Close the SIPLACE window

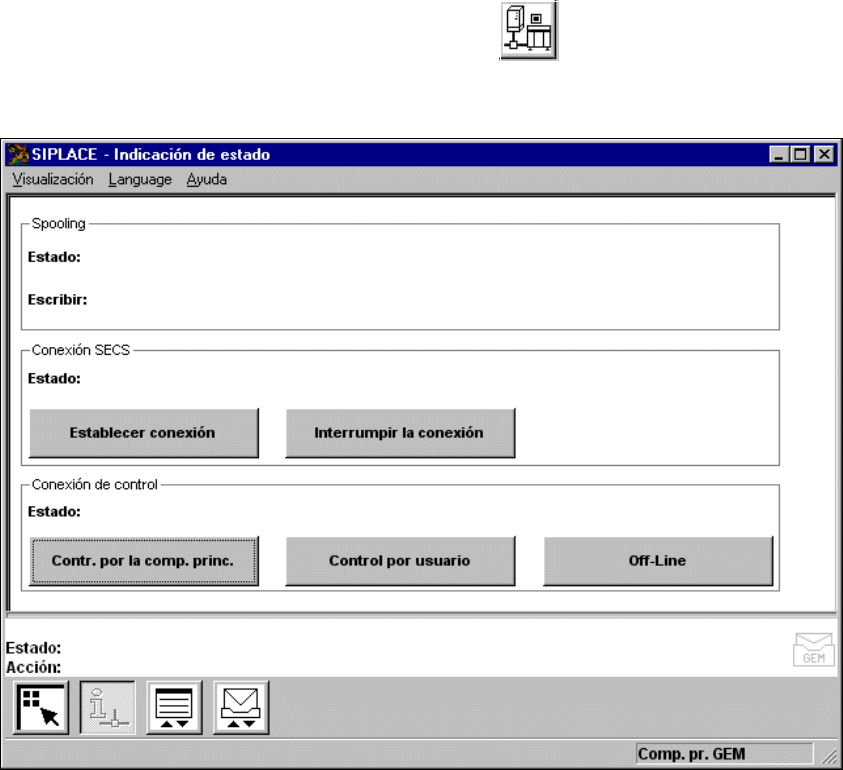[x=824, y=155]
